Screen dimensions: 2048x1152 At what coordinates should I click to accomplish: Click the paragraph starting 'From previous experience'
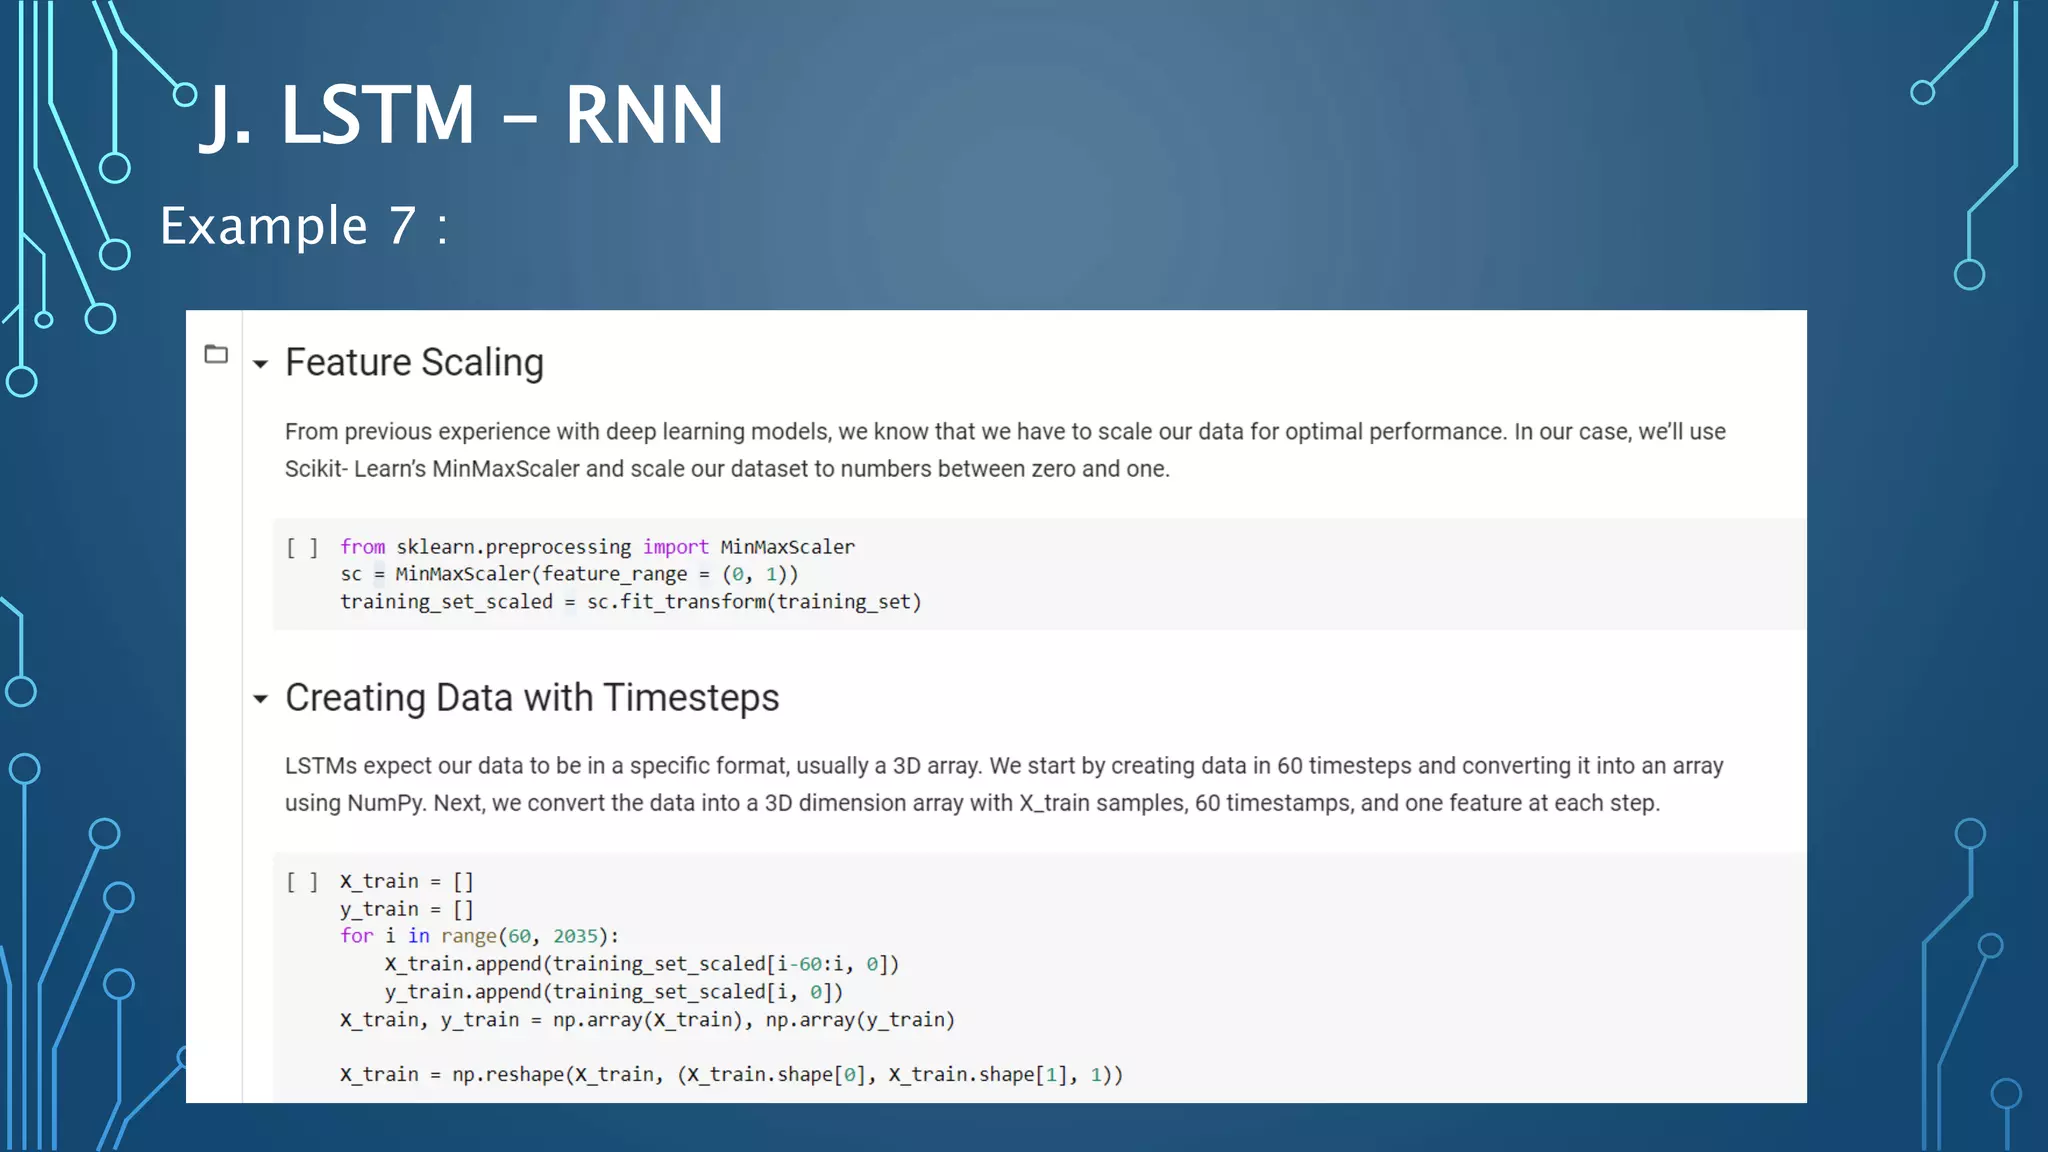[1005, 450]
